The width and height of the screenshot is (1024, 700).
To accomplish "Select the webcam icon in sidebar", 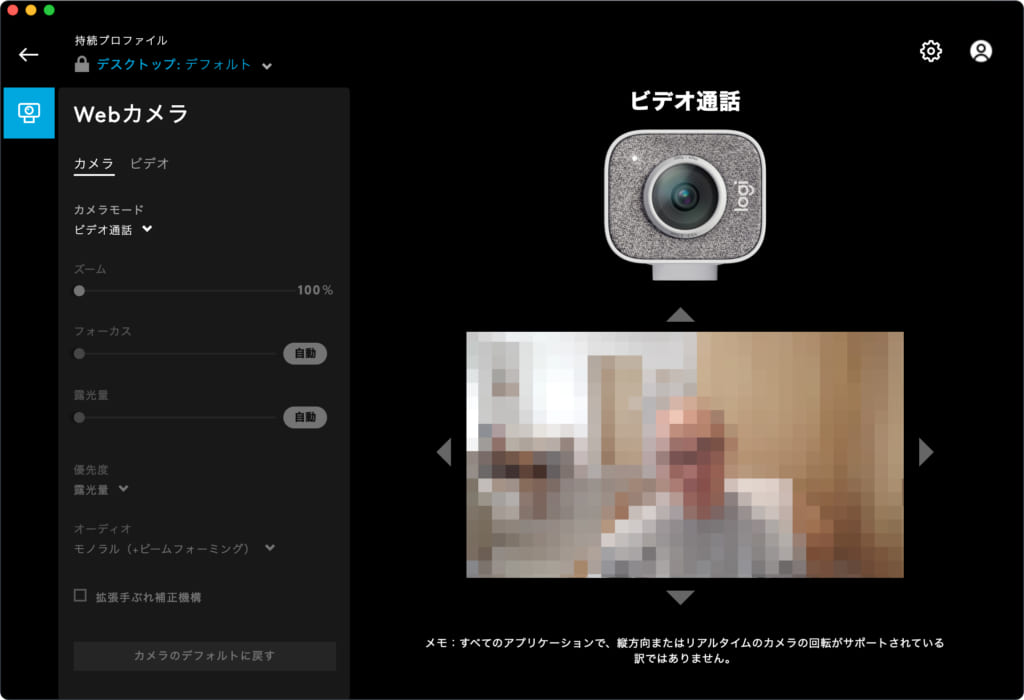I will 29,113.
